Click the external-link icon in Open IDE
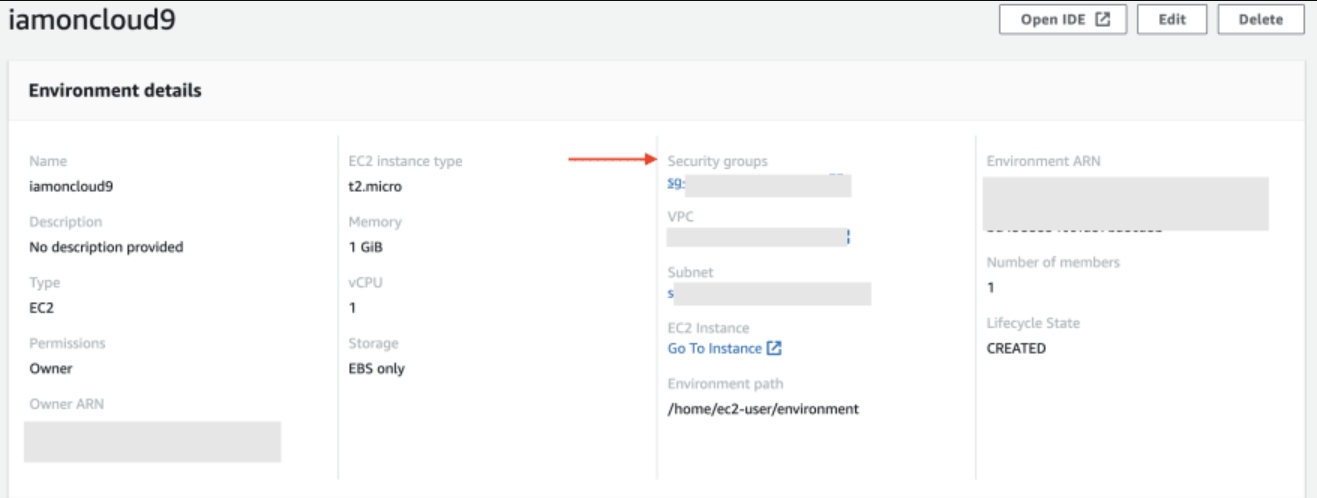1317x498 pixels. [x=1104, y=20]
